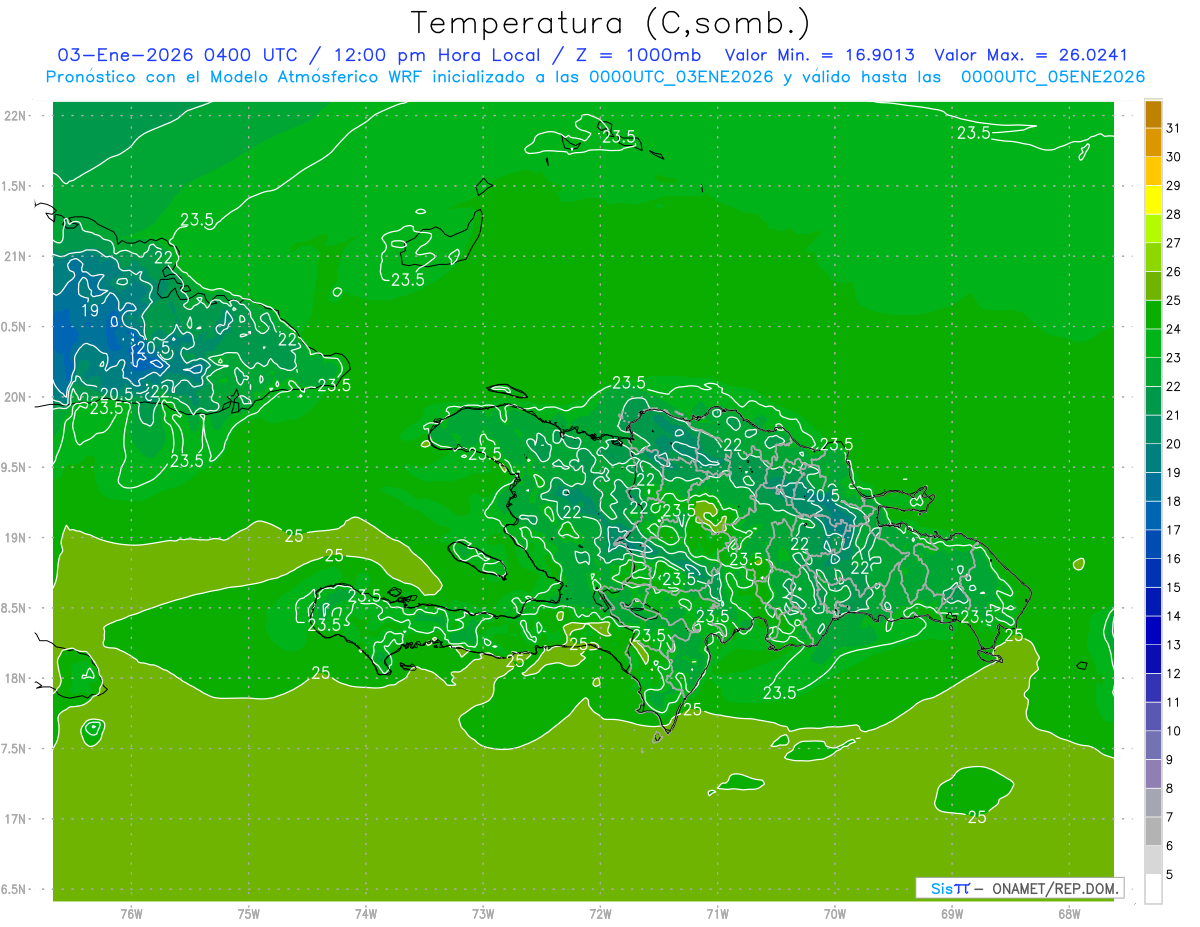Click legend swatch between 30 and 31
The height and width of the screenshot is (927, 1200).
tap(1153, 143)
